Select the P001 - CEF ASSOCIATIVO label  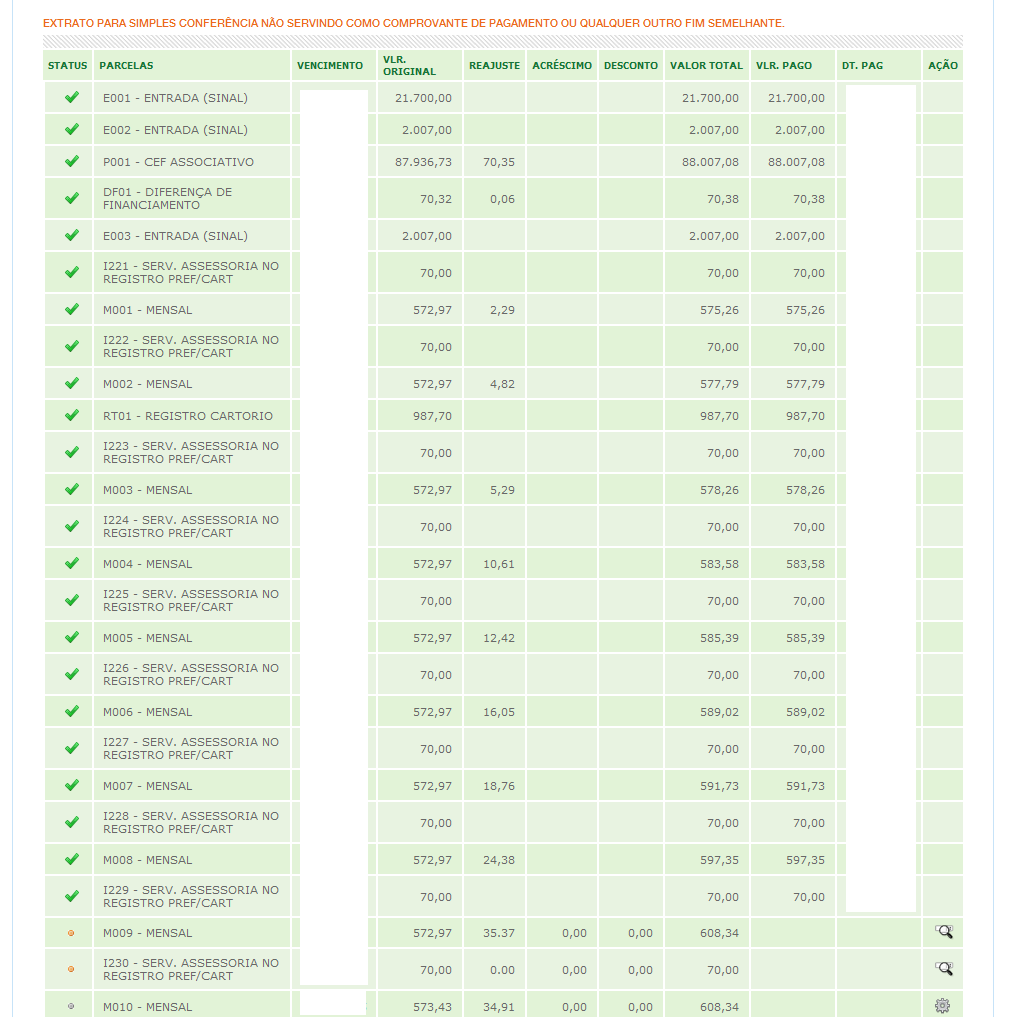[178, 162]
